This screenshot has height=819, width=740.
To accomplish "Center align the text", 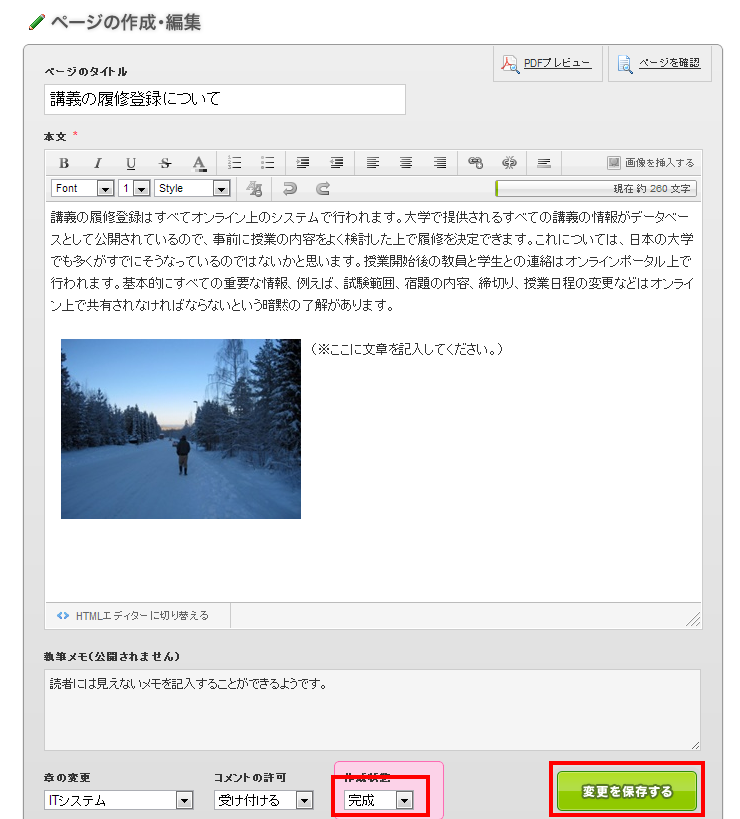I will pyautogui.click(x=406, y=163).
